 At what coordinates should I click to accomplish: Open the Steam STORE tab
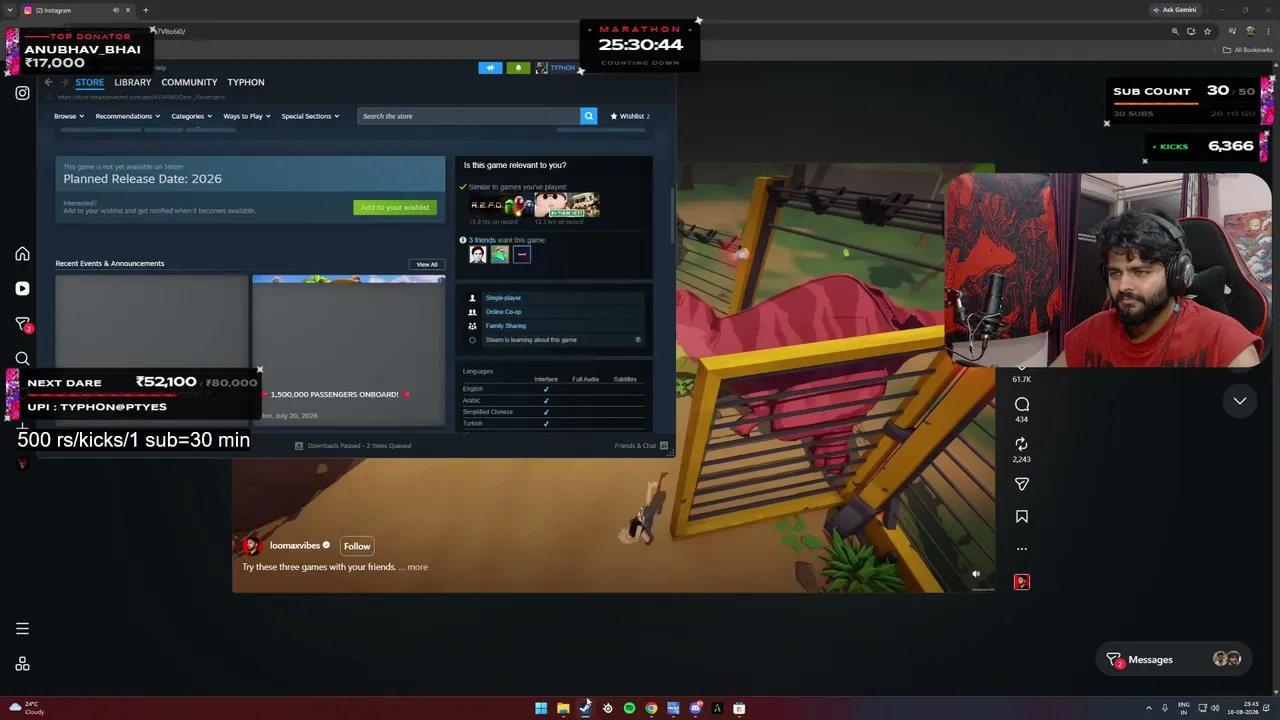point(89,82)
